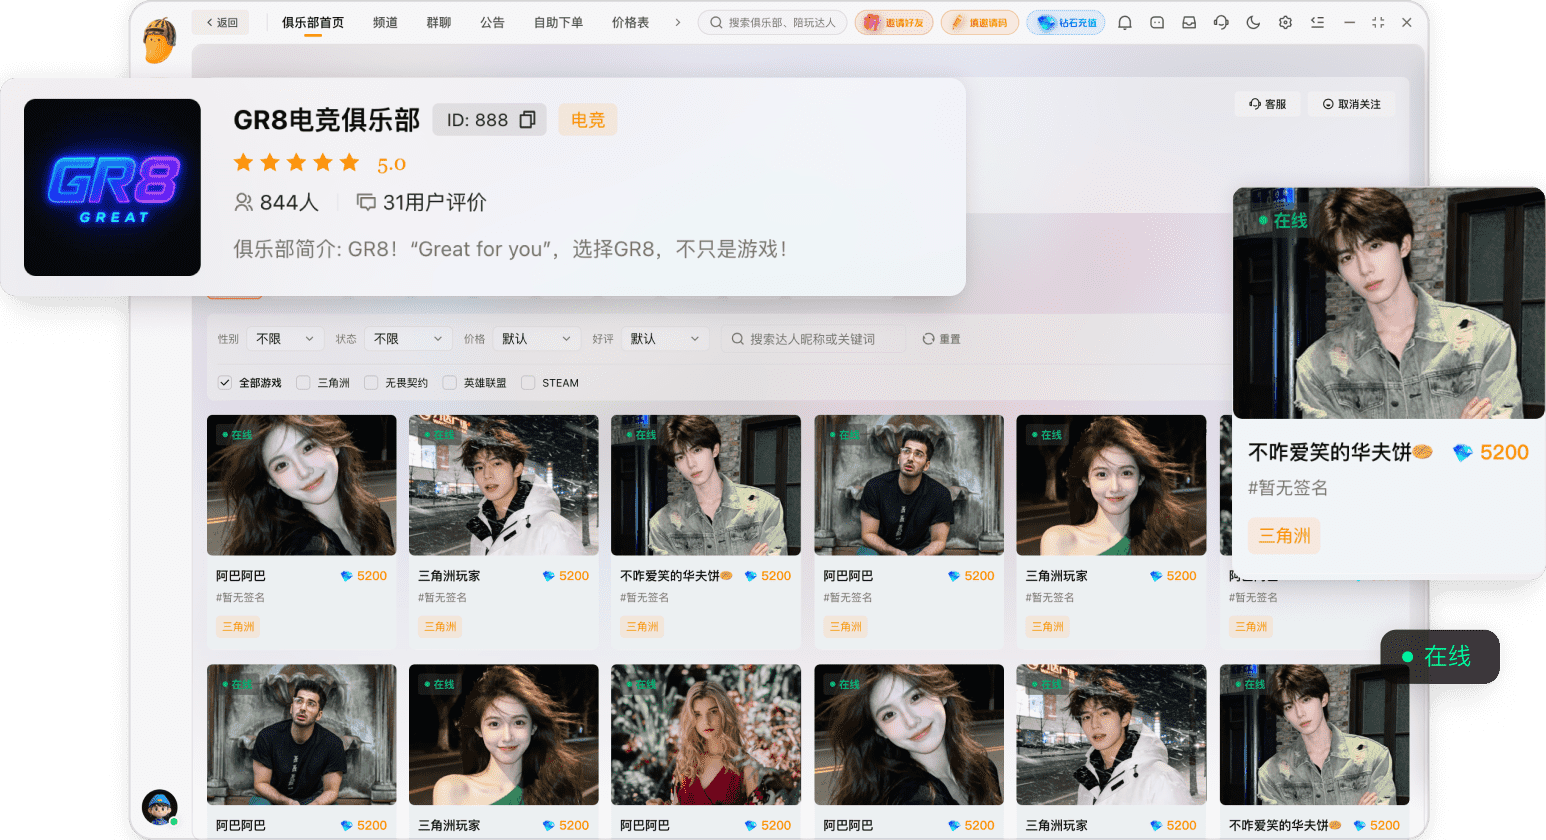Viewport: 1546px width, 840px height.
Task: Close the window
Action: click(x=1407, y=22)
